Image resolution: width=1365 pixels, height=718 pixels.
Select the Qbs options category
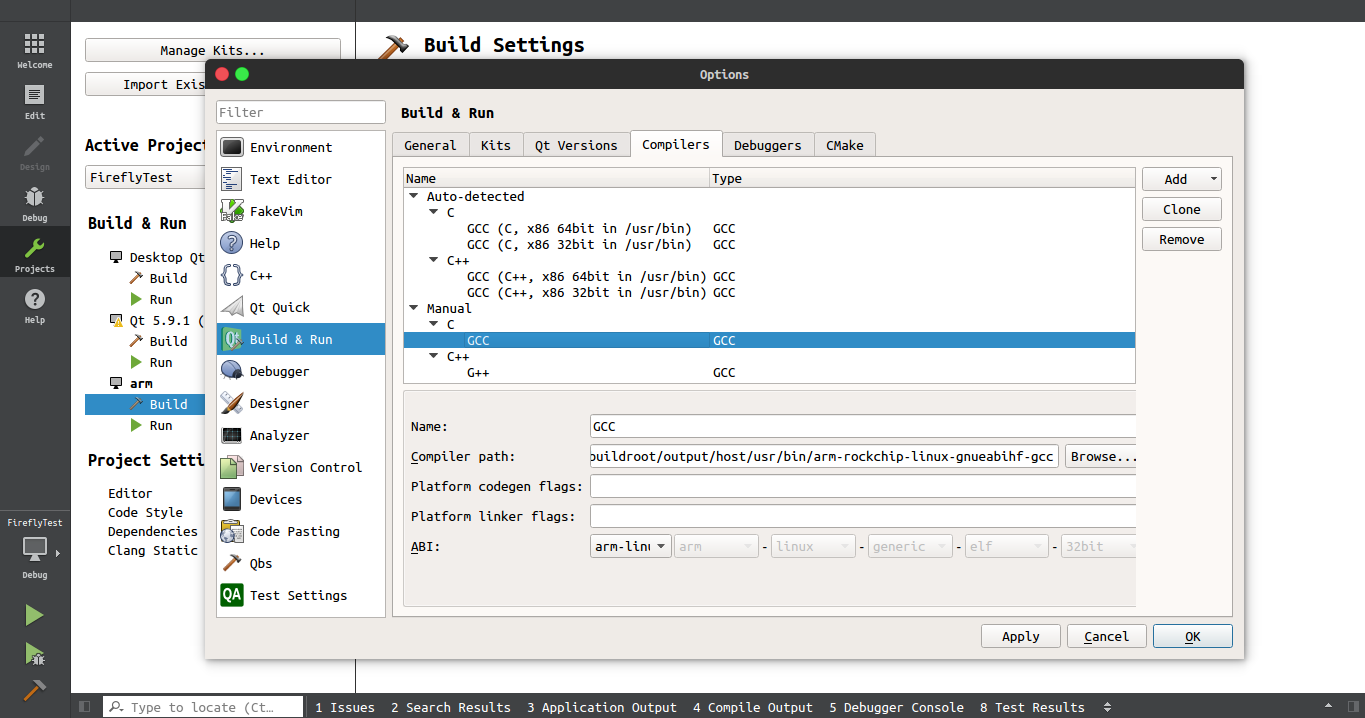click(x=301, y=563)
